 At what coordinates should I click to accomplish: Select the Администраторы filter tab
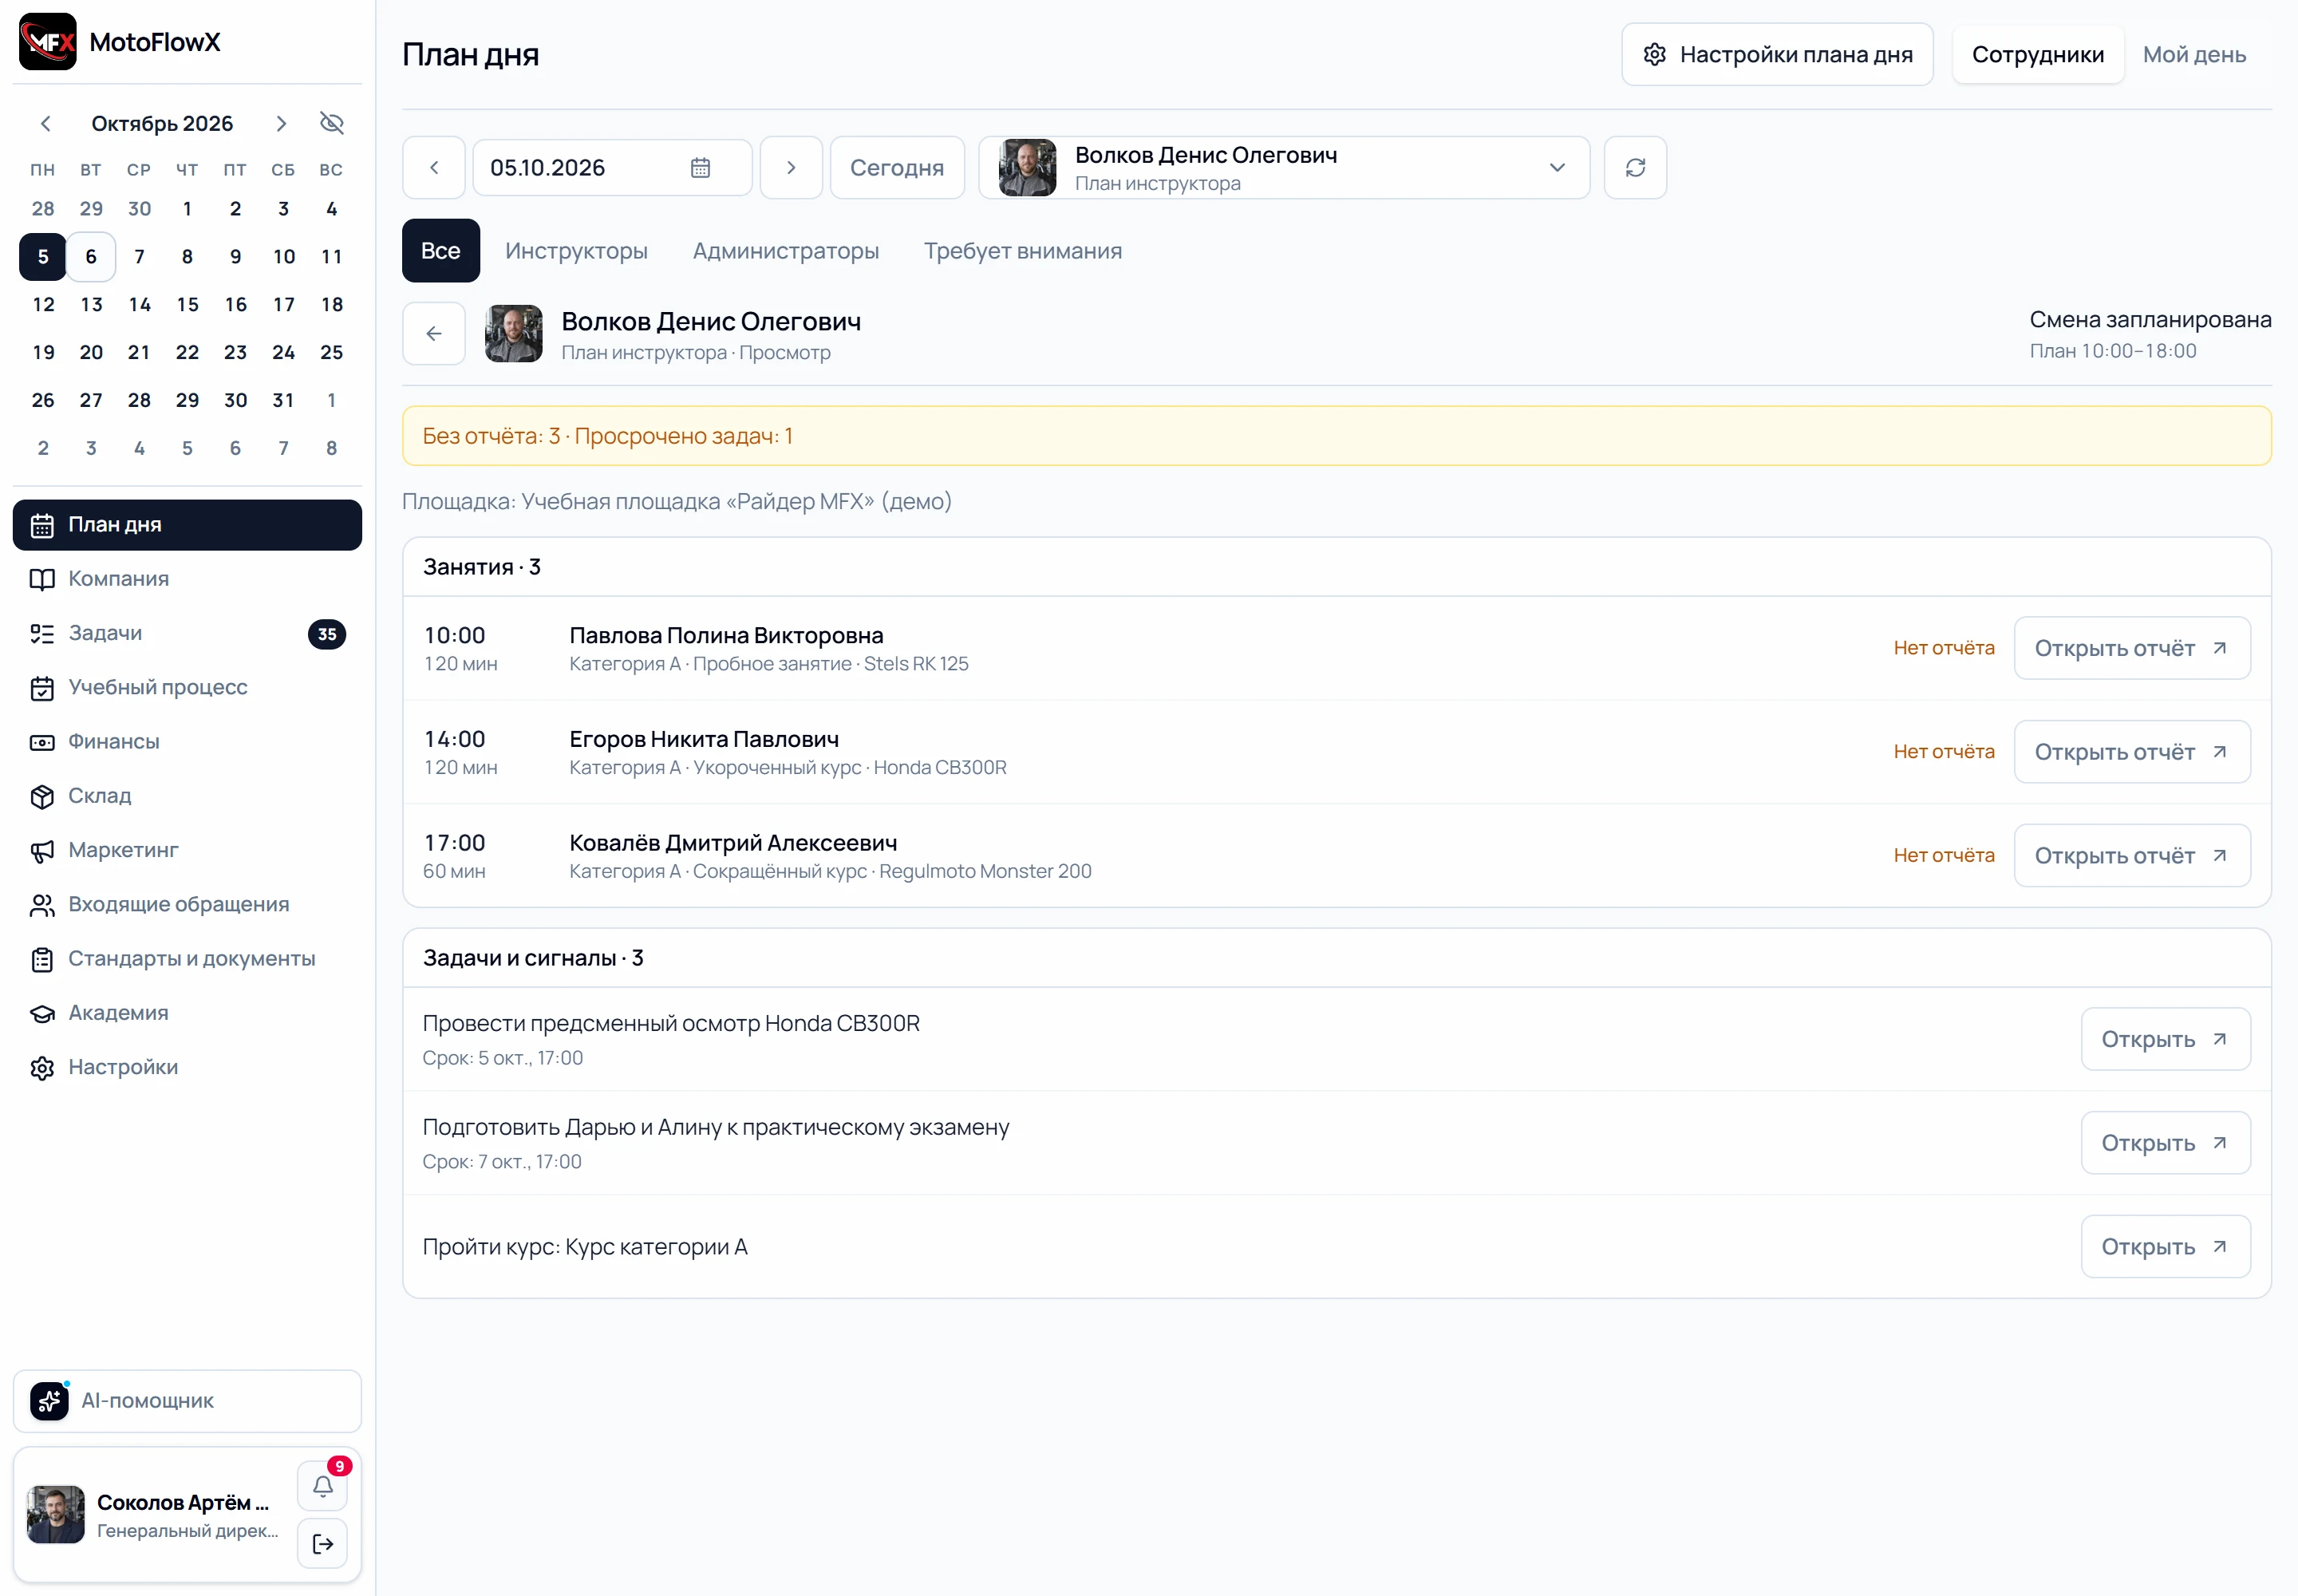click(x=786, y=251)
